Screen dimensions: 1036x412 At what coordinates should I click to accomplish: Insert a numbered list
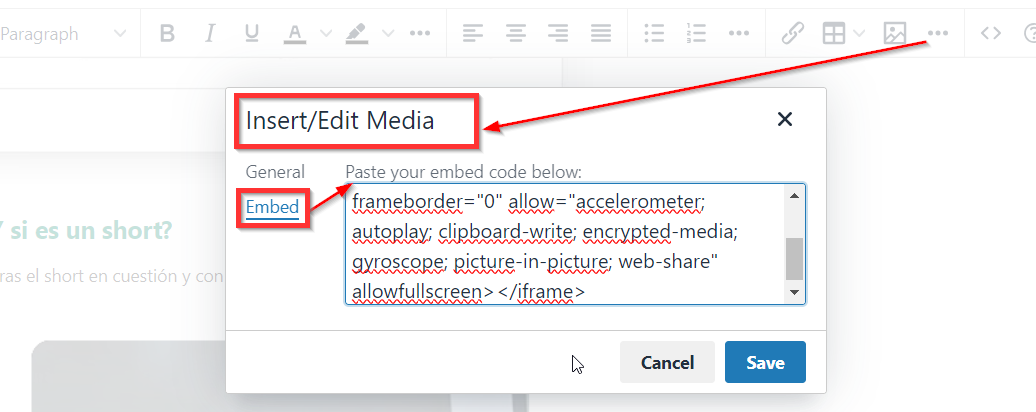696,33
